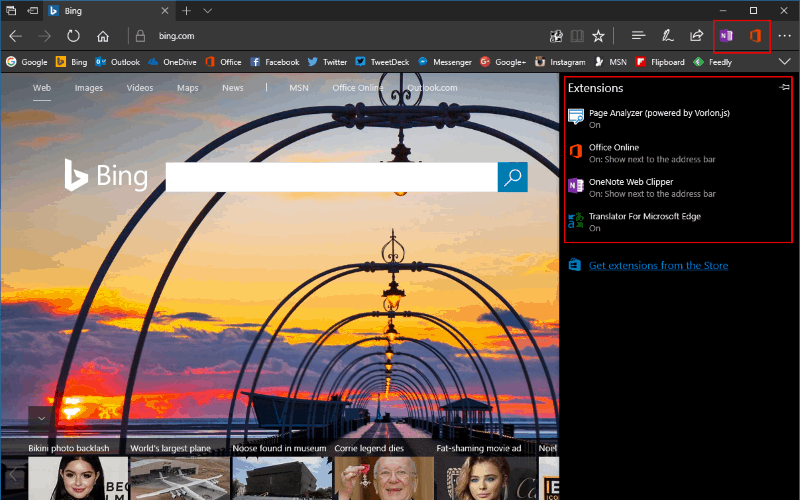The width and height of the screenshot is (800, 500).
Task: Click the Office Online toolbar icon
Action: (755, 36)
